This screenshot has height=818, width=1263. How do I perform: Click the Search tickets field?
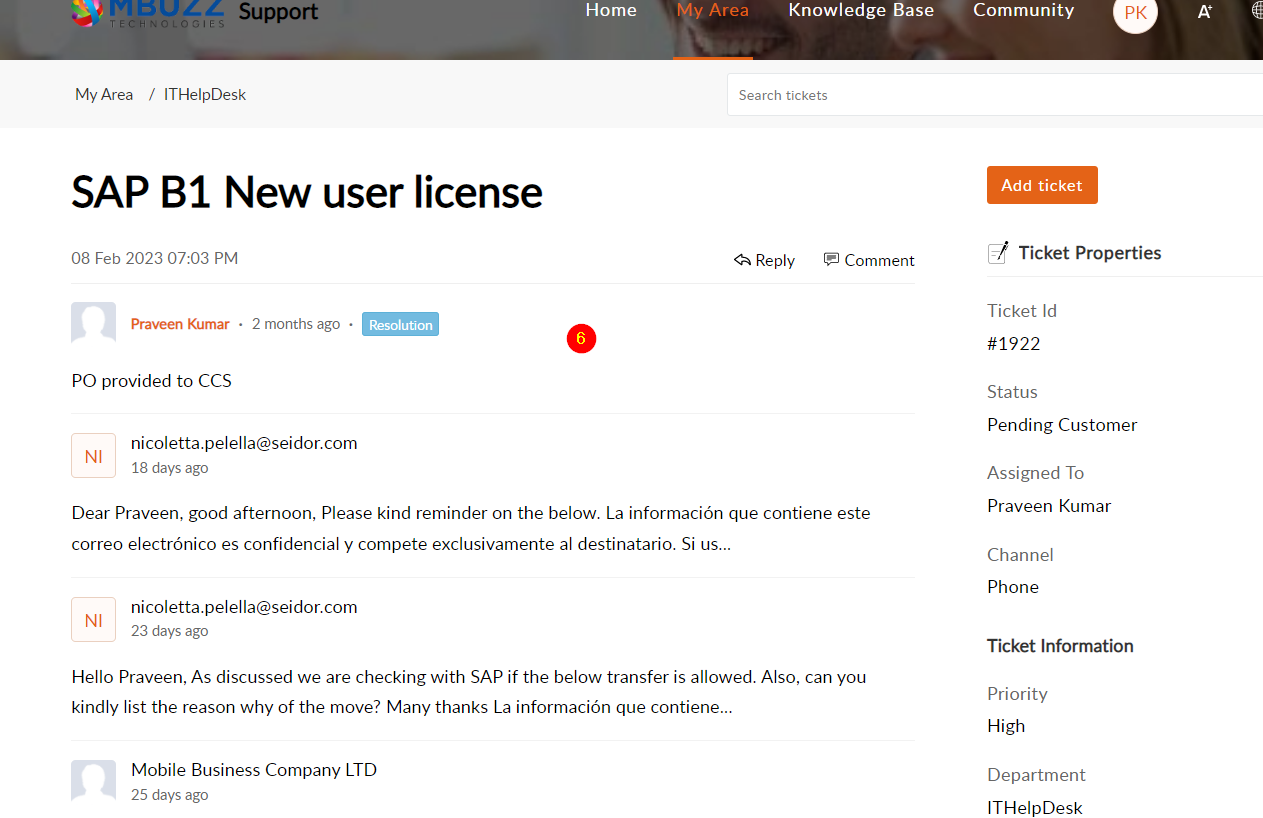(995, 95)
